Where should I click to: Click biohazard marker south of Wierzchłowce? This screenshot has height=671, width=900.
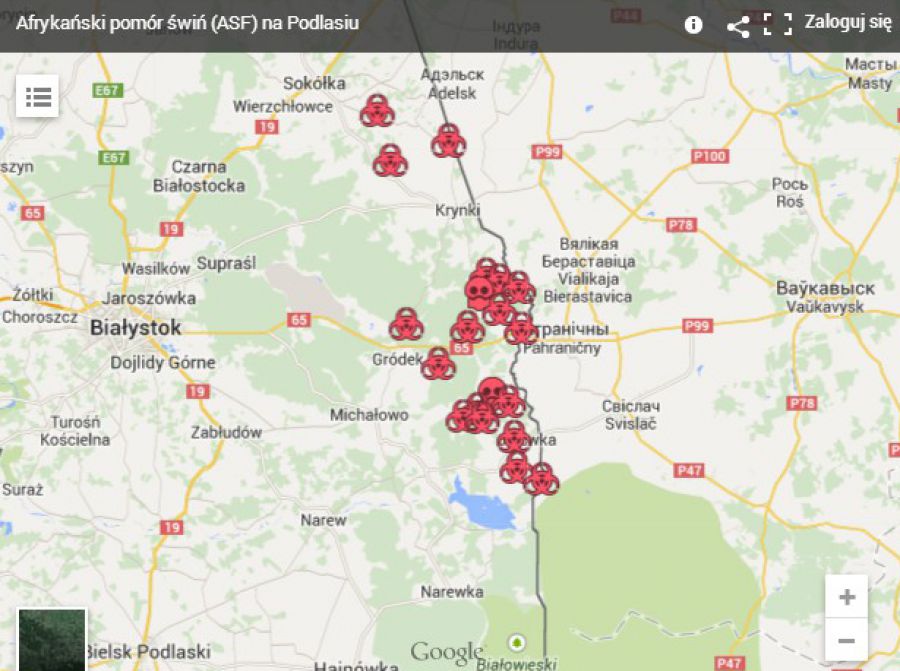click(390, 161)
